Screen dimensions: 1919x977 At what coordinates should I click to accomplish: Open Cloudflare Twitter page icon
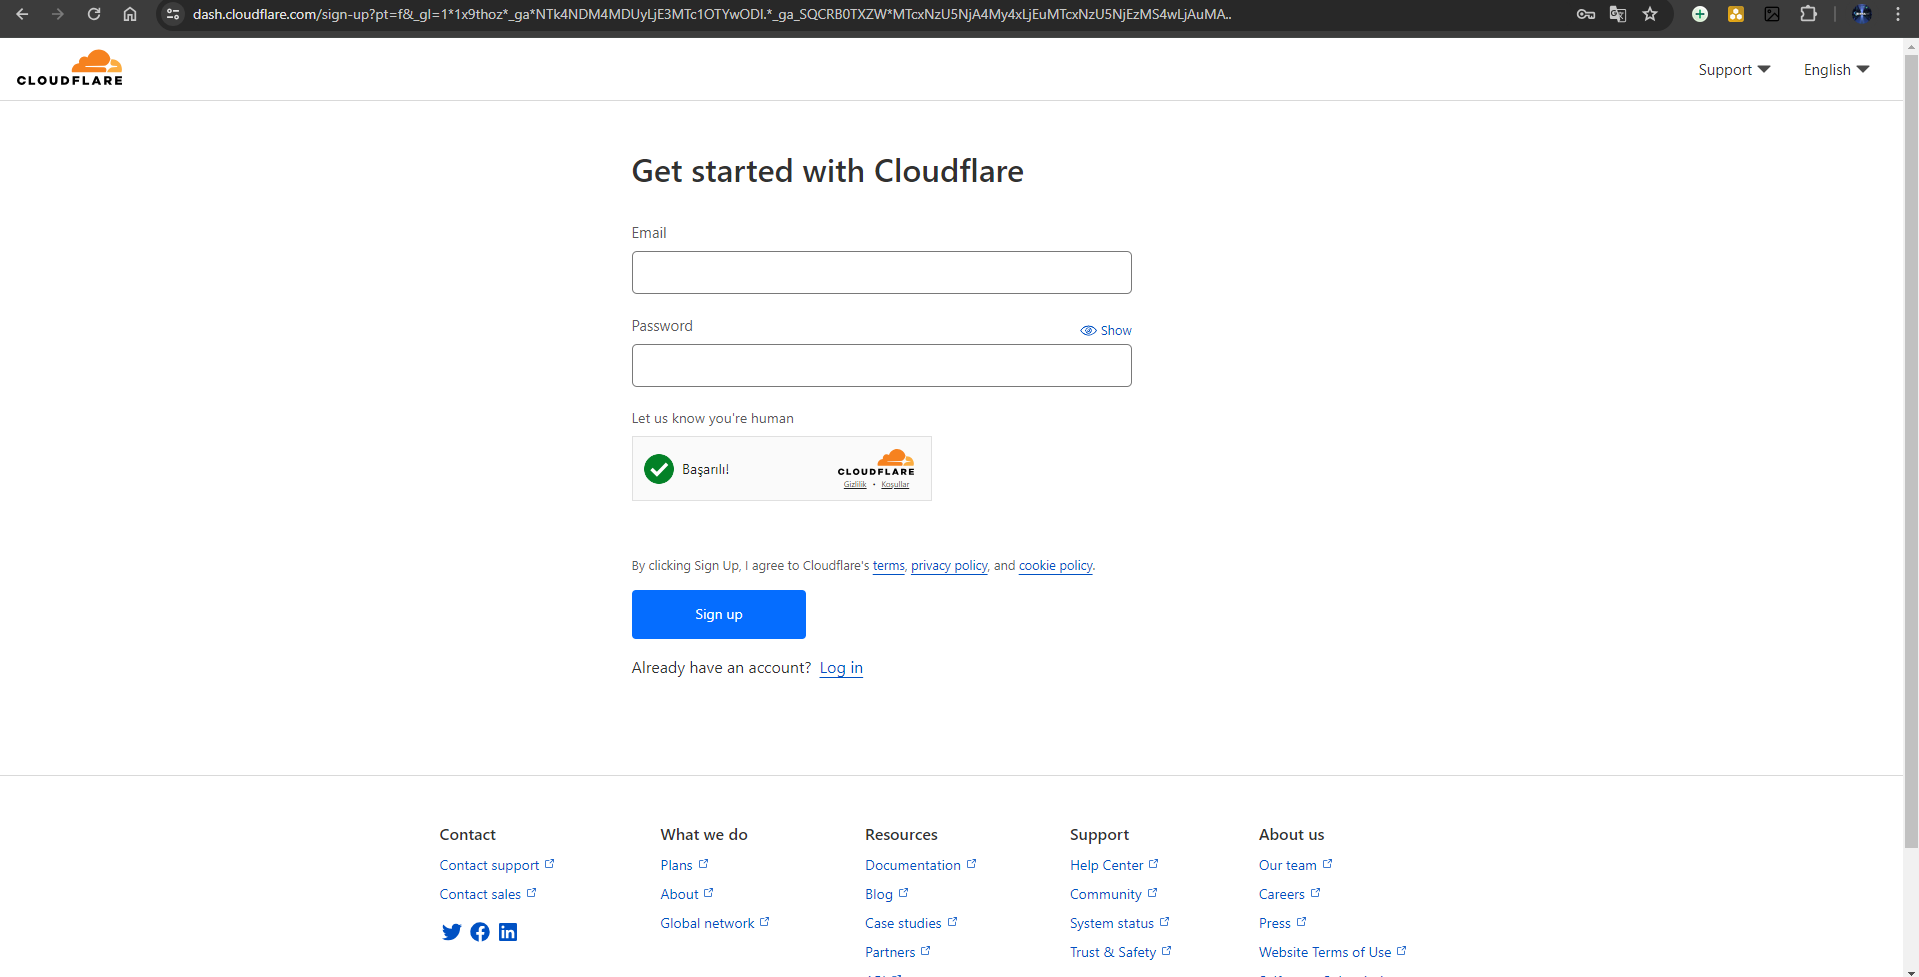pos(452,932)
